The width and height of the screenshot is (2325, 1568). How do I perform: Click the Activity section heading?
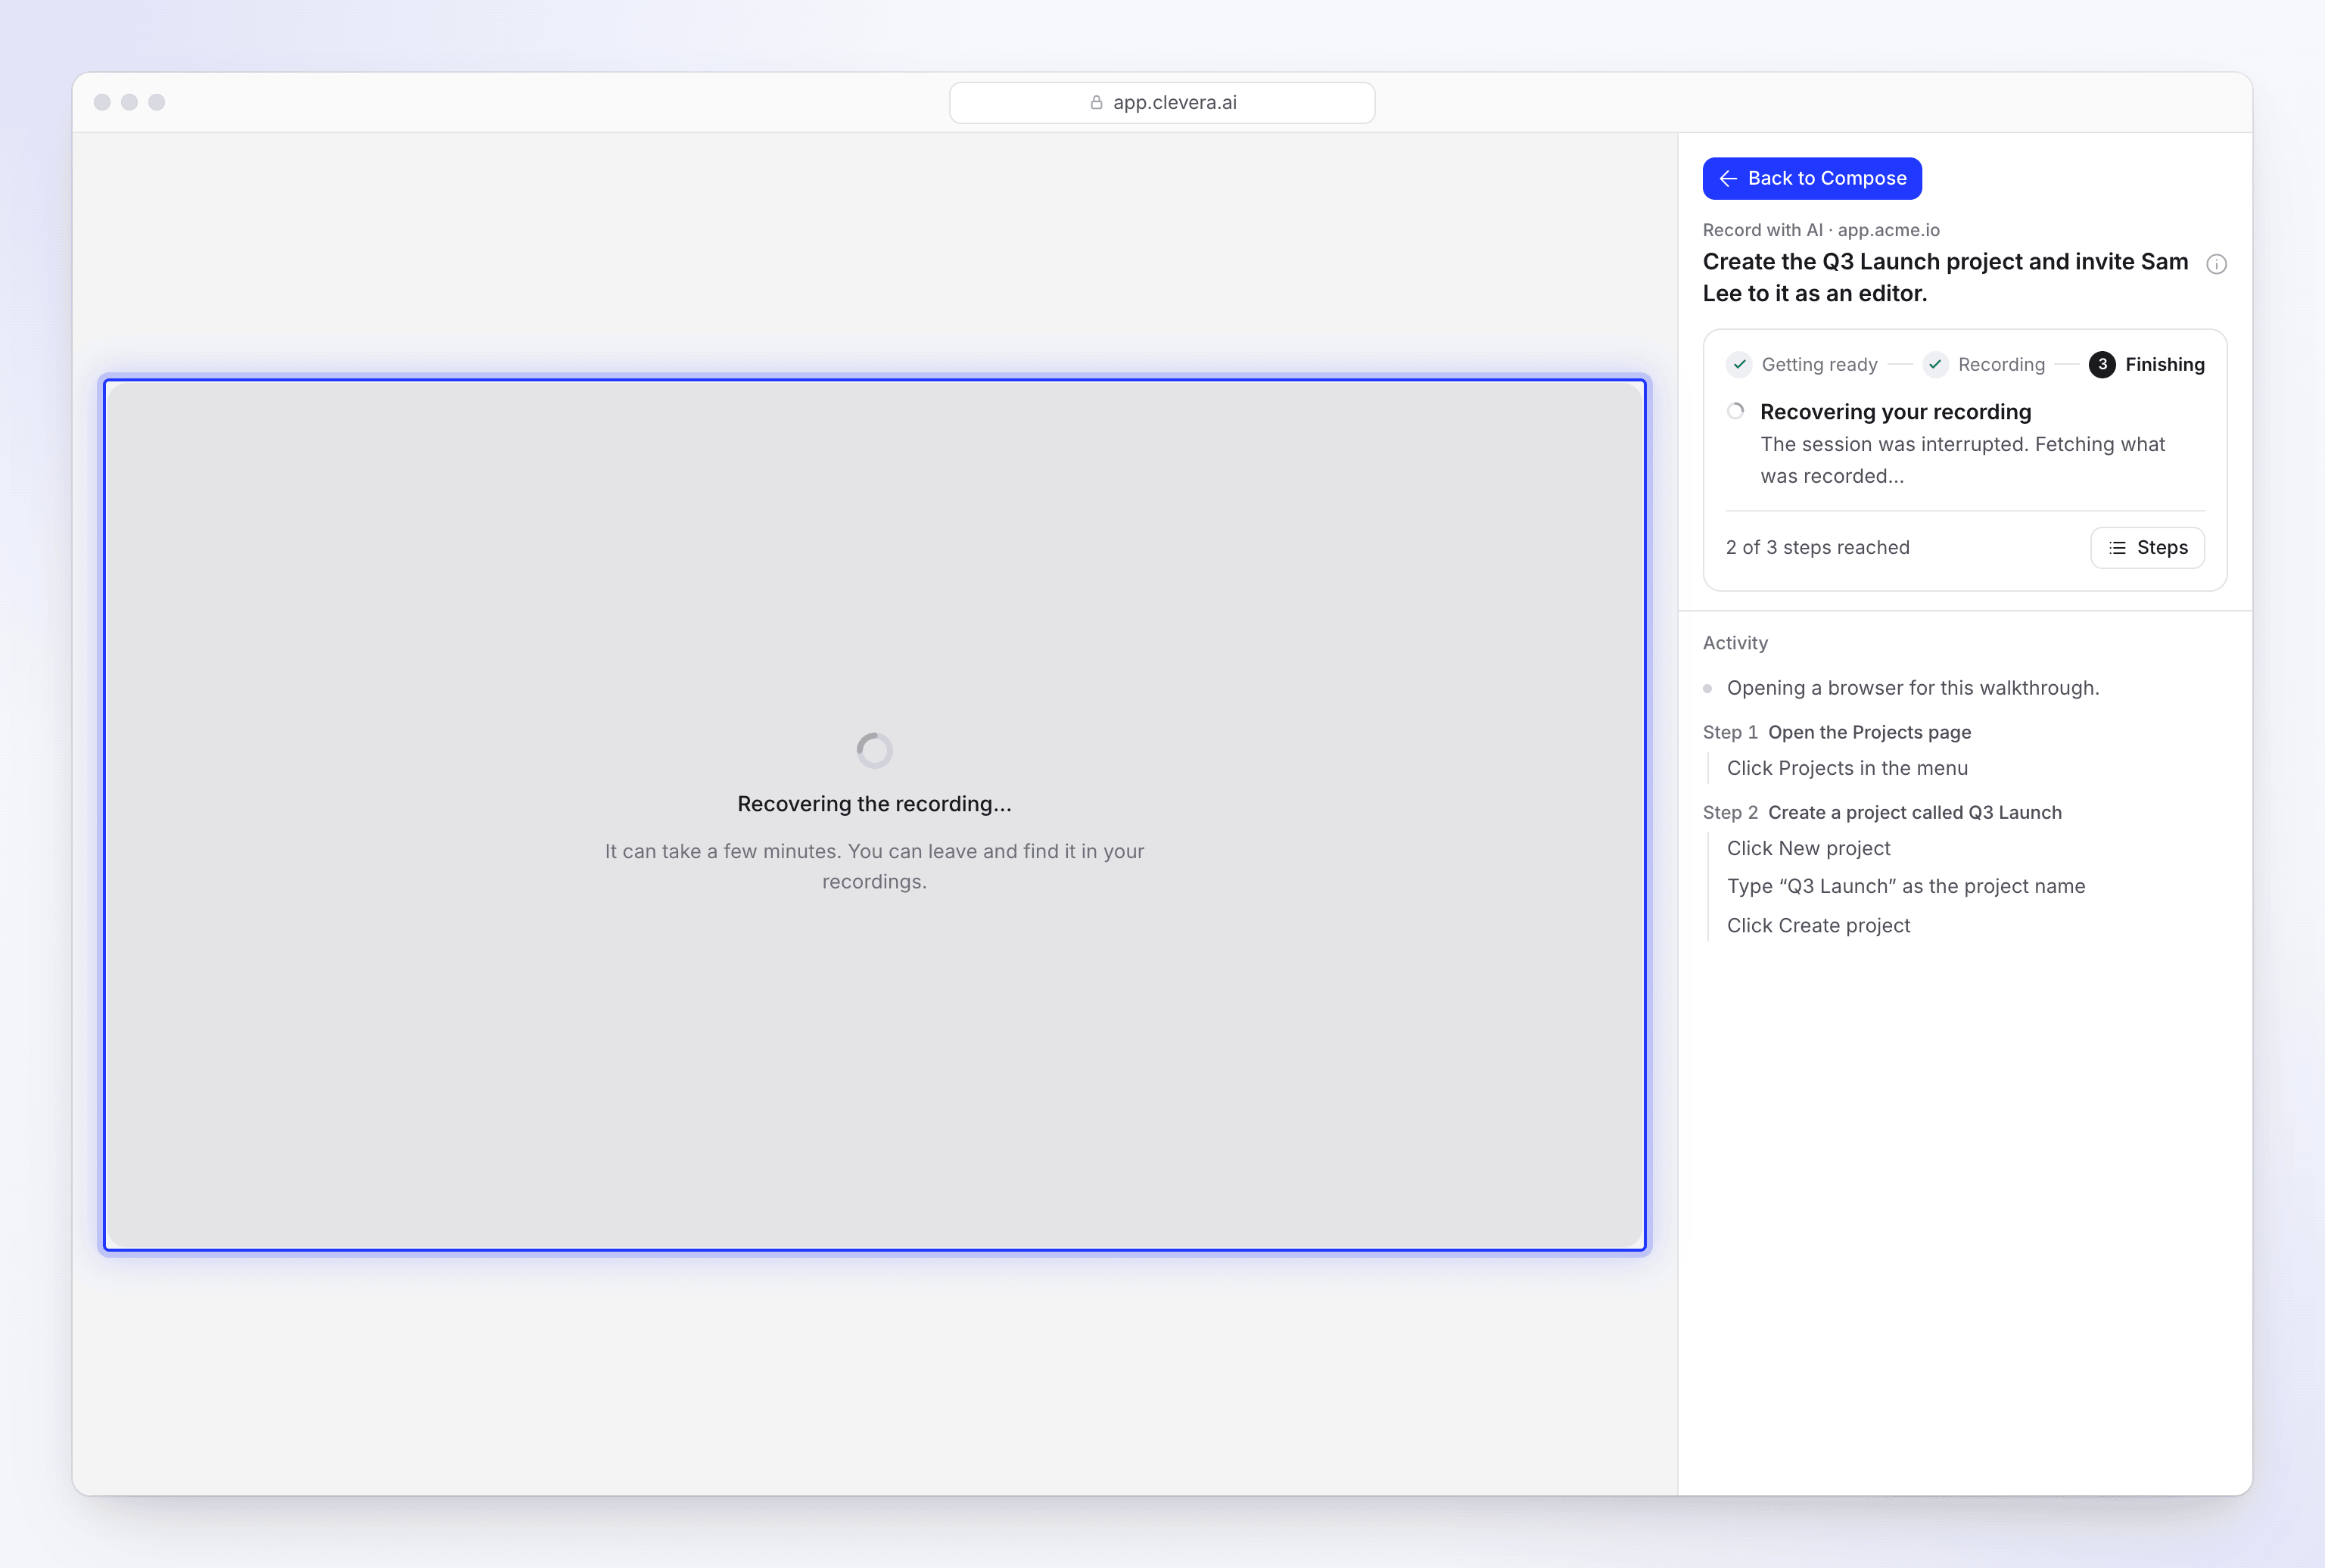coord(1735,643)
